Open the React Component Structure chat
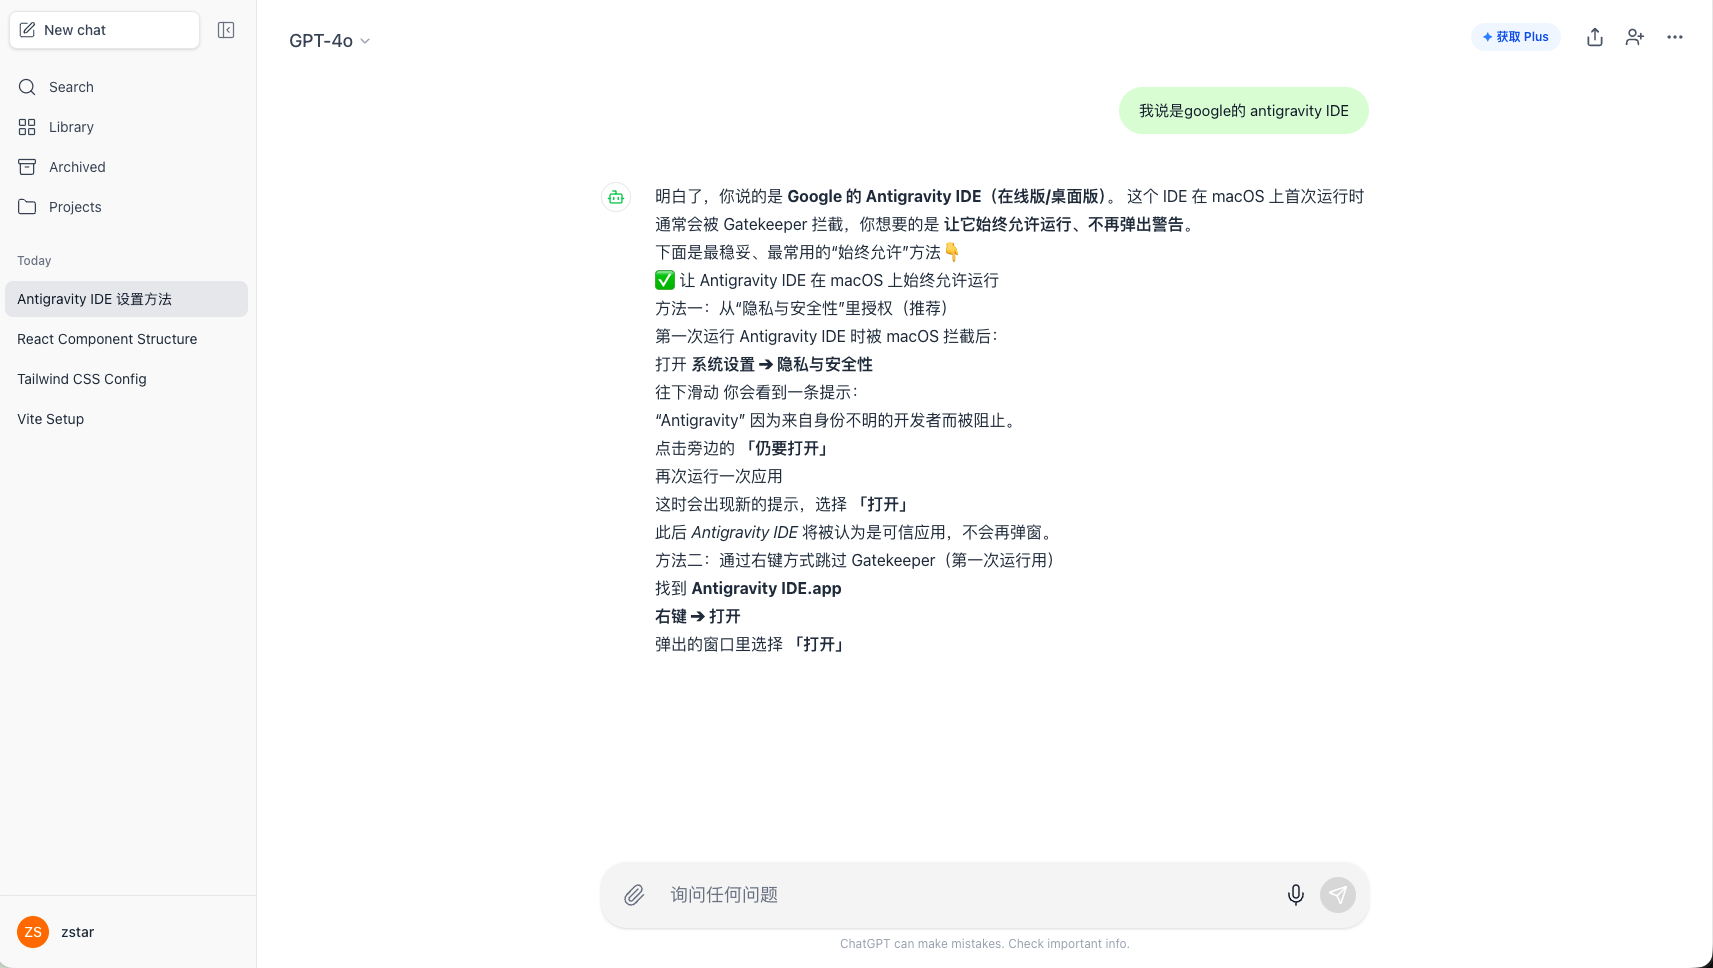The image size is (1713, 968). coord(107,339)
